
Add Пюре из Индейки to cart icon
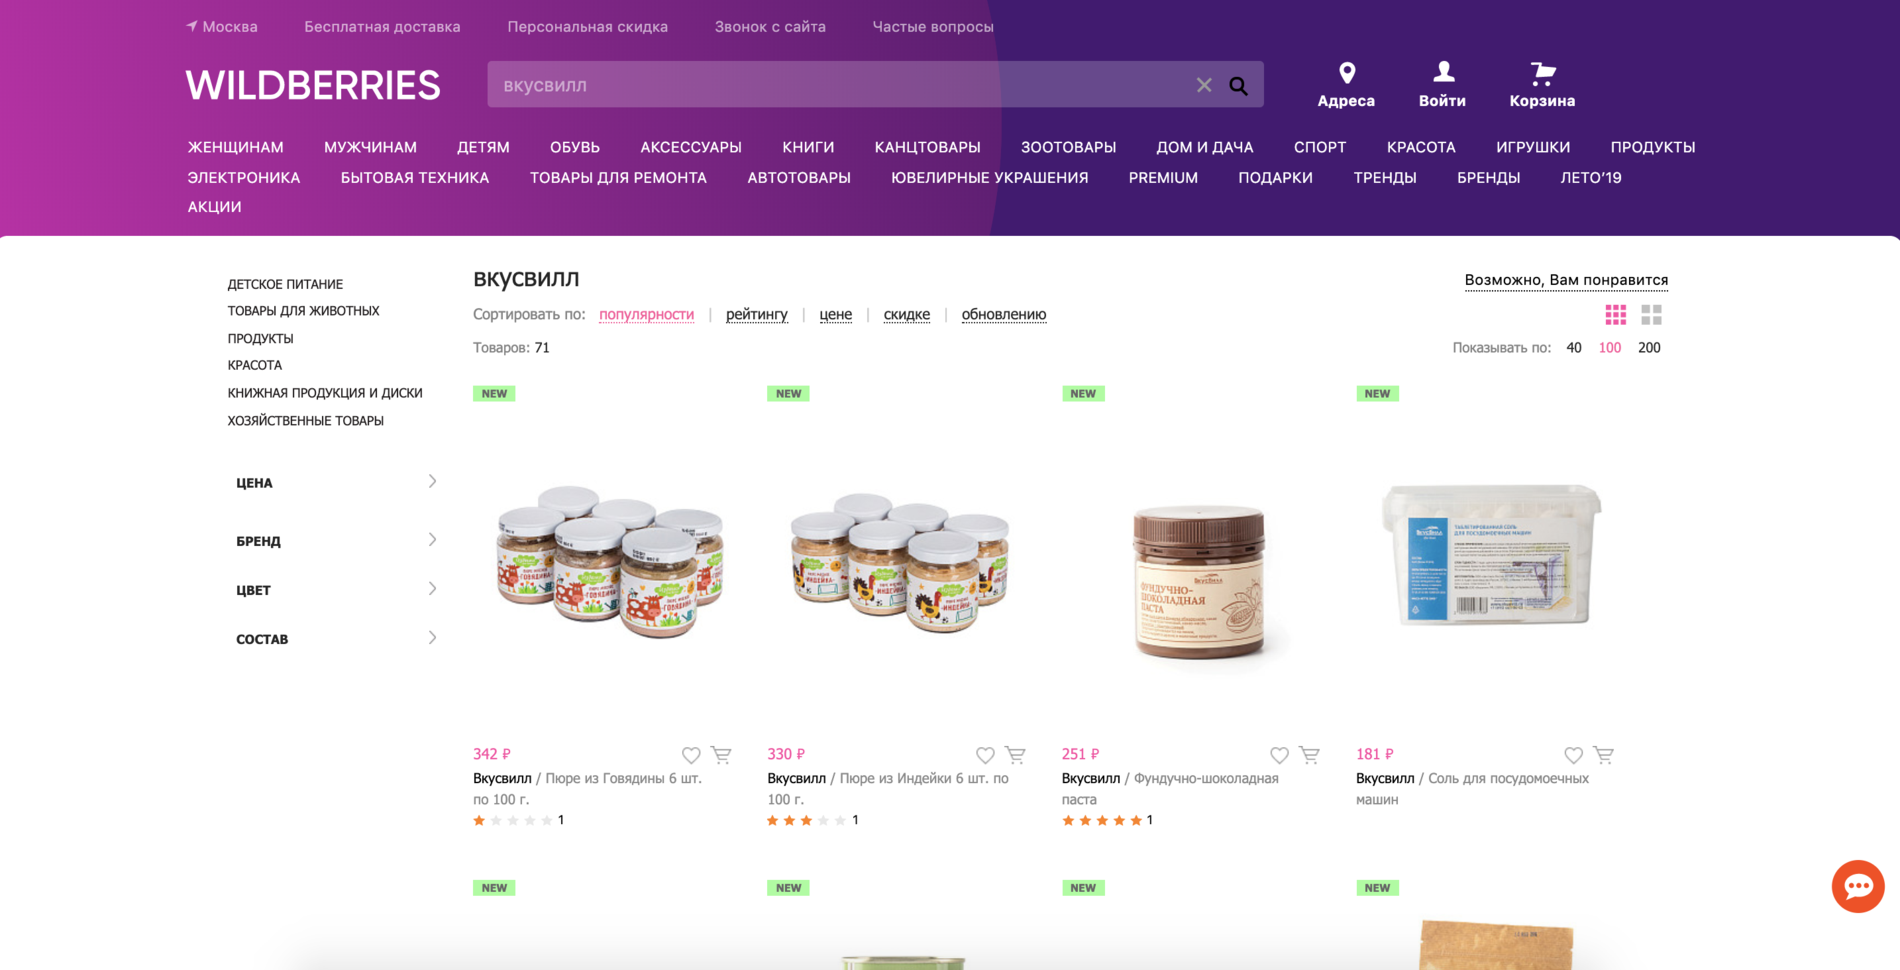tap(1015, 755)
